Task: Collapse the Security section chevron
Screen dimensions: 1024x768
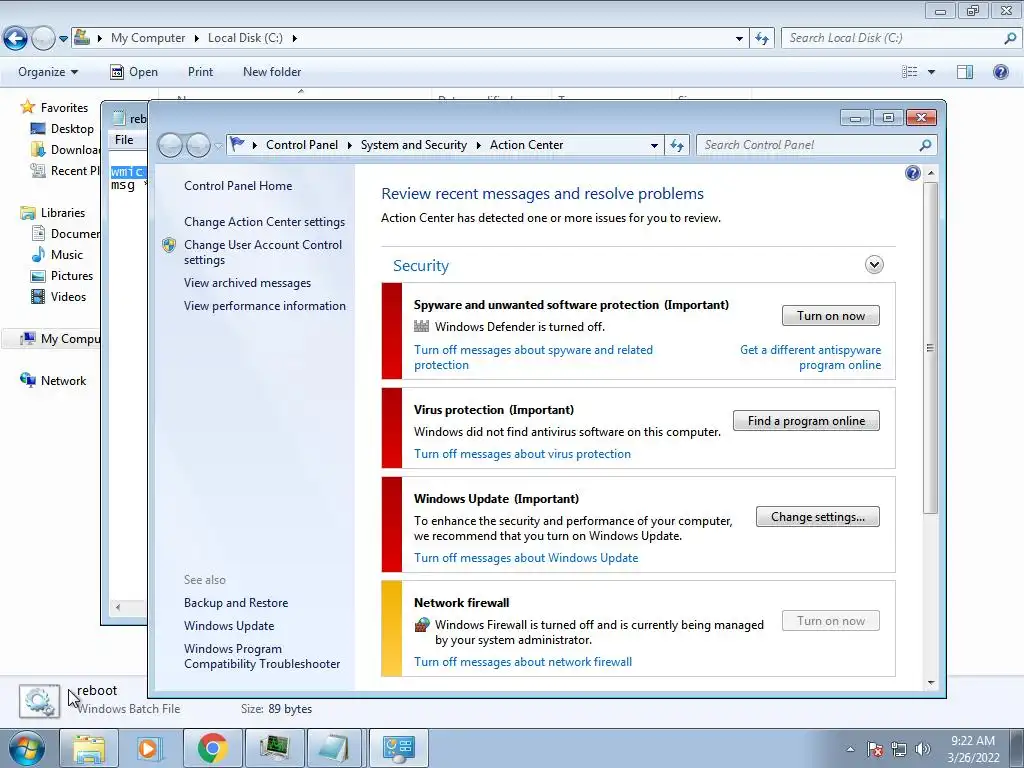Action: 874,264
